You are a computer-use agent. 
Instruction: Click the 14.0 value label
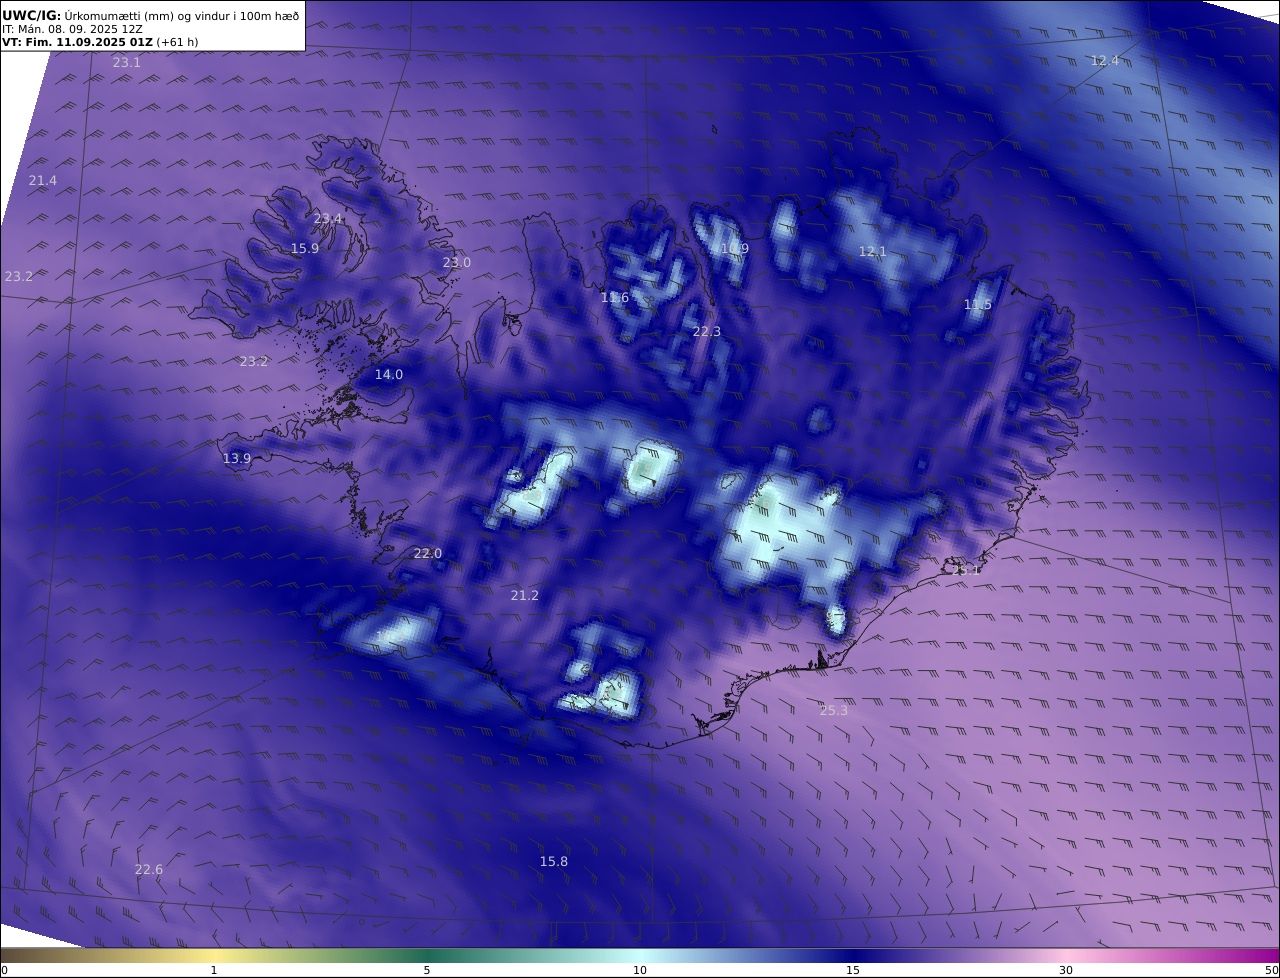point(389,374)
